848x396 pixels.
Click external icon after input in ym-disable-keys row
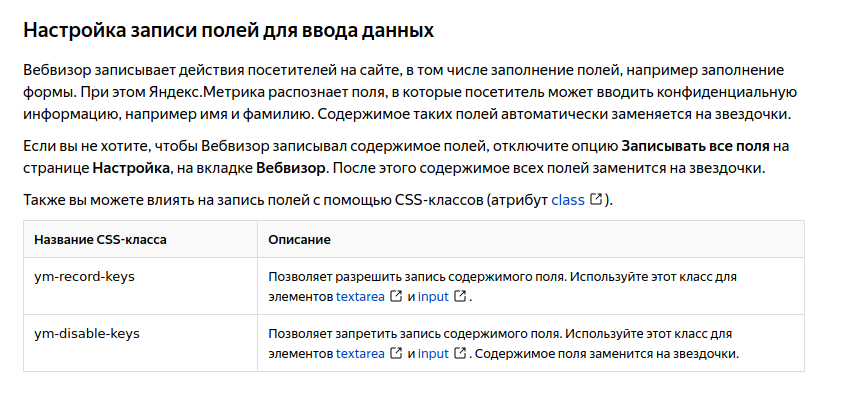(x=460, y=353)
